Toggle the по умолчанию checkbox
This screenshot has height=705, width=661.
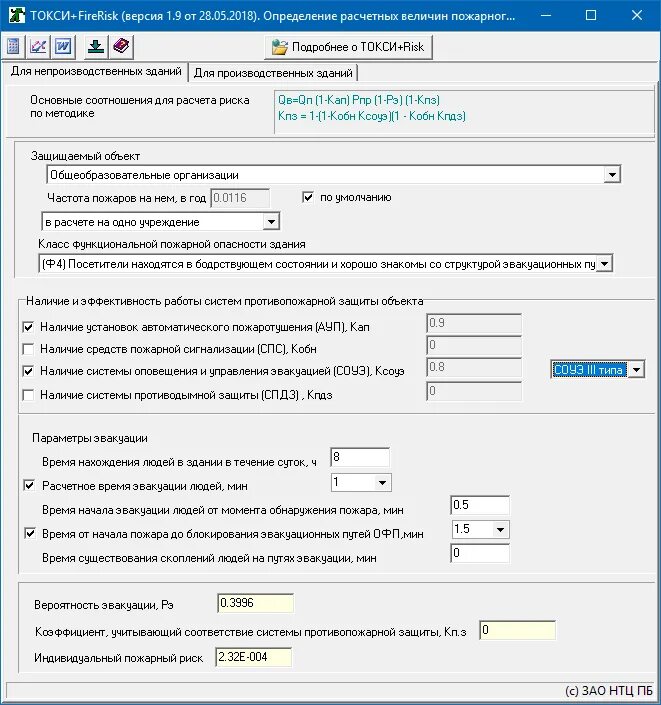[x=308, y=197]
